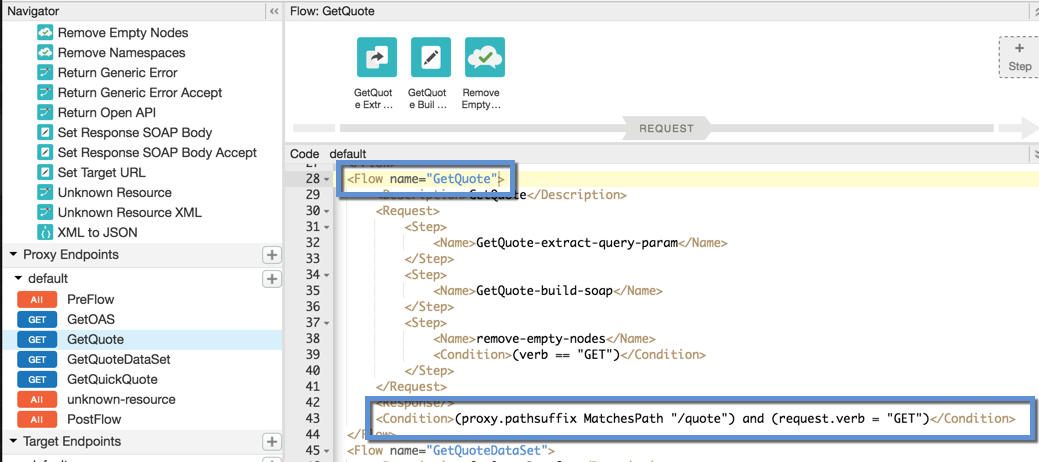Collapse the default endpoint tree node

click(19, 279)
